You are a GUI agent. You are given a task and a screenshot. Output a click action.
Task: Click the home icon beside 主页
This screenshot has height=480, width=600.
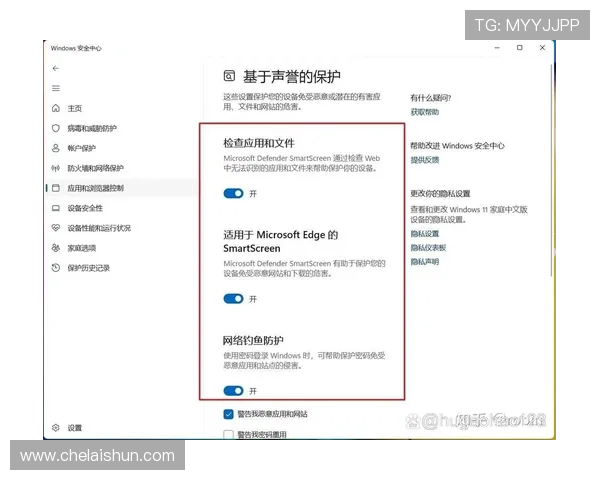click(x=56, y=108)
